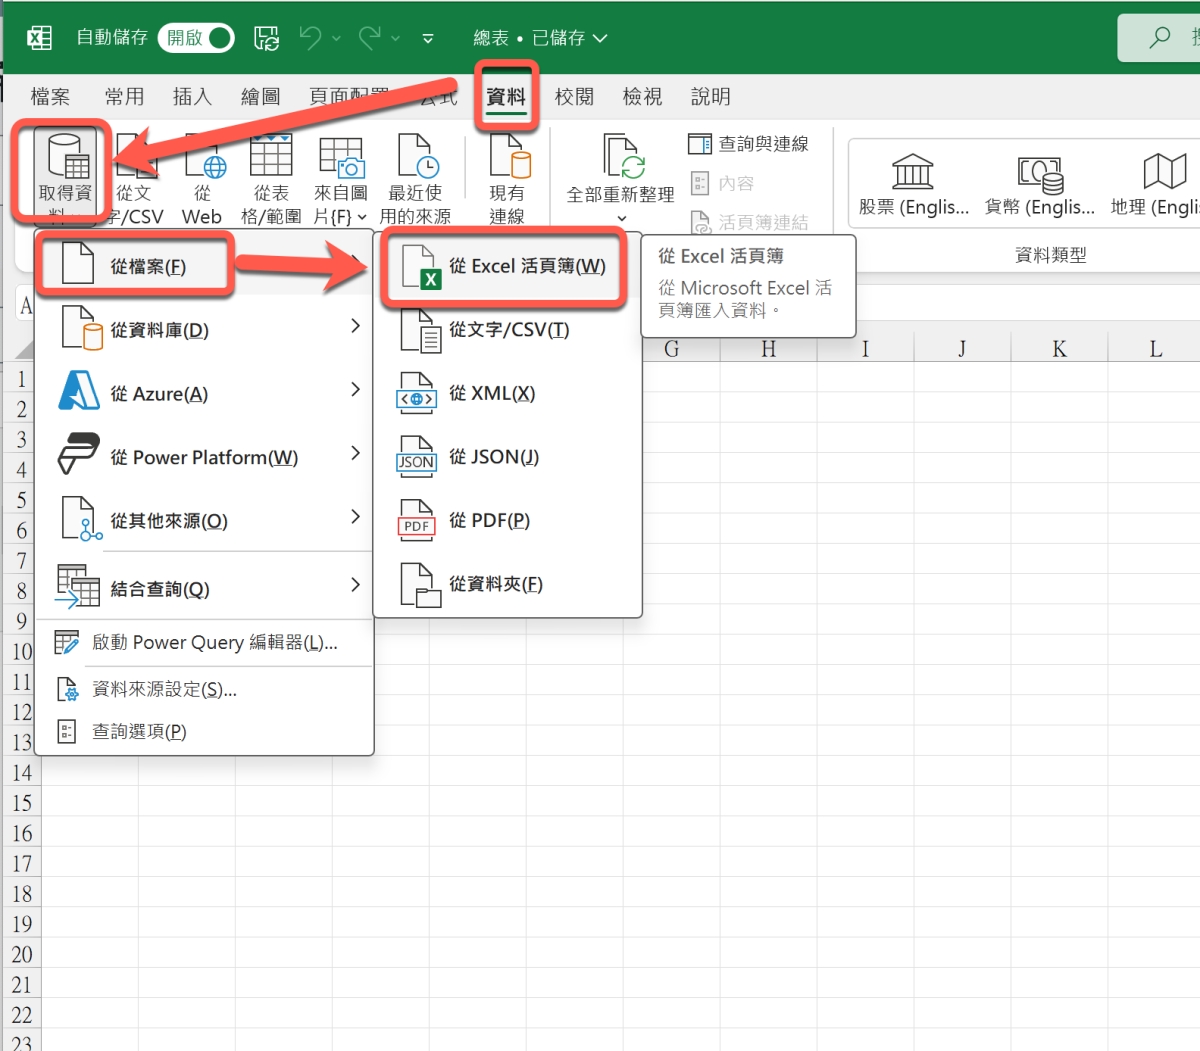This screenshot has height=1051, width=1200.
Task: Click 查詢選項(P) menu item
Action: pos(204,732)
